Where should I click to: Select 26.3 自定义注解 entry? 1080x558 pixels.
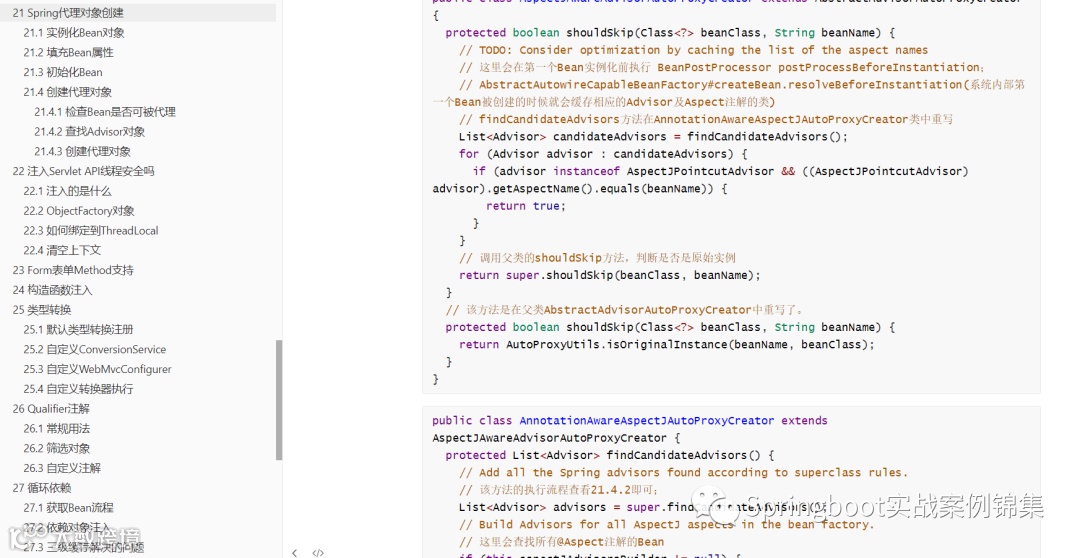pos(62,468)
